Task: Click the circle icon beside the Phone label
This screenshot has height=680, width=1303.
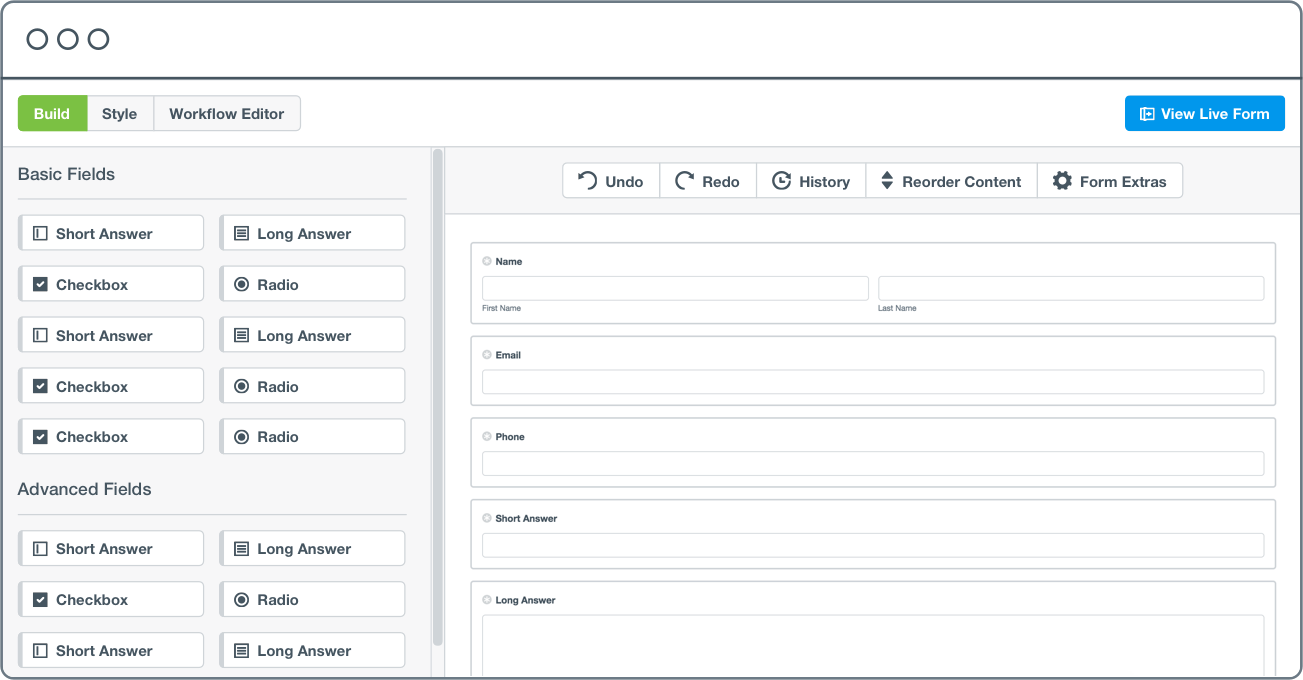Action: point(487,436)
